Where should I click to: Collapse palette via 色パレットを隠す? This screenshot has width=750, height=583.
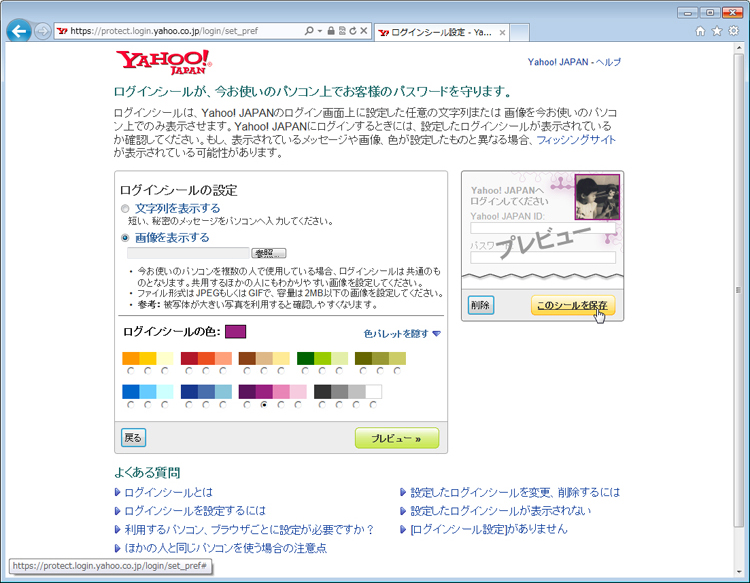(x=402, y=333)
